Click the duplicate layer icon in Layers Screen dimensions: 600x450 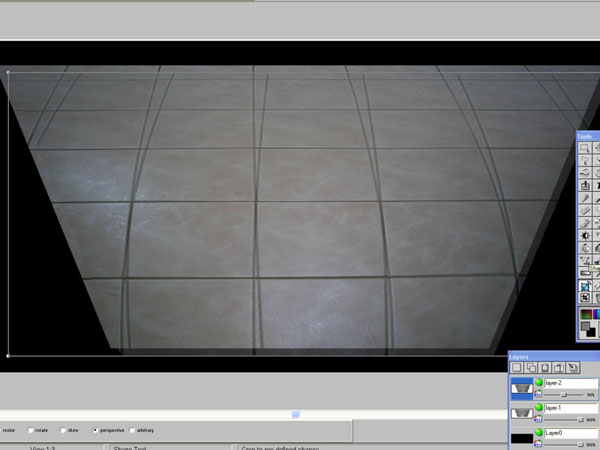click(531, 368)
